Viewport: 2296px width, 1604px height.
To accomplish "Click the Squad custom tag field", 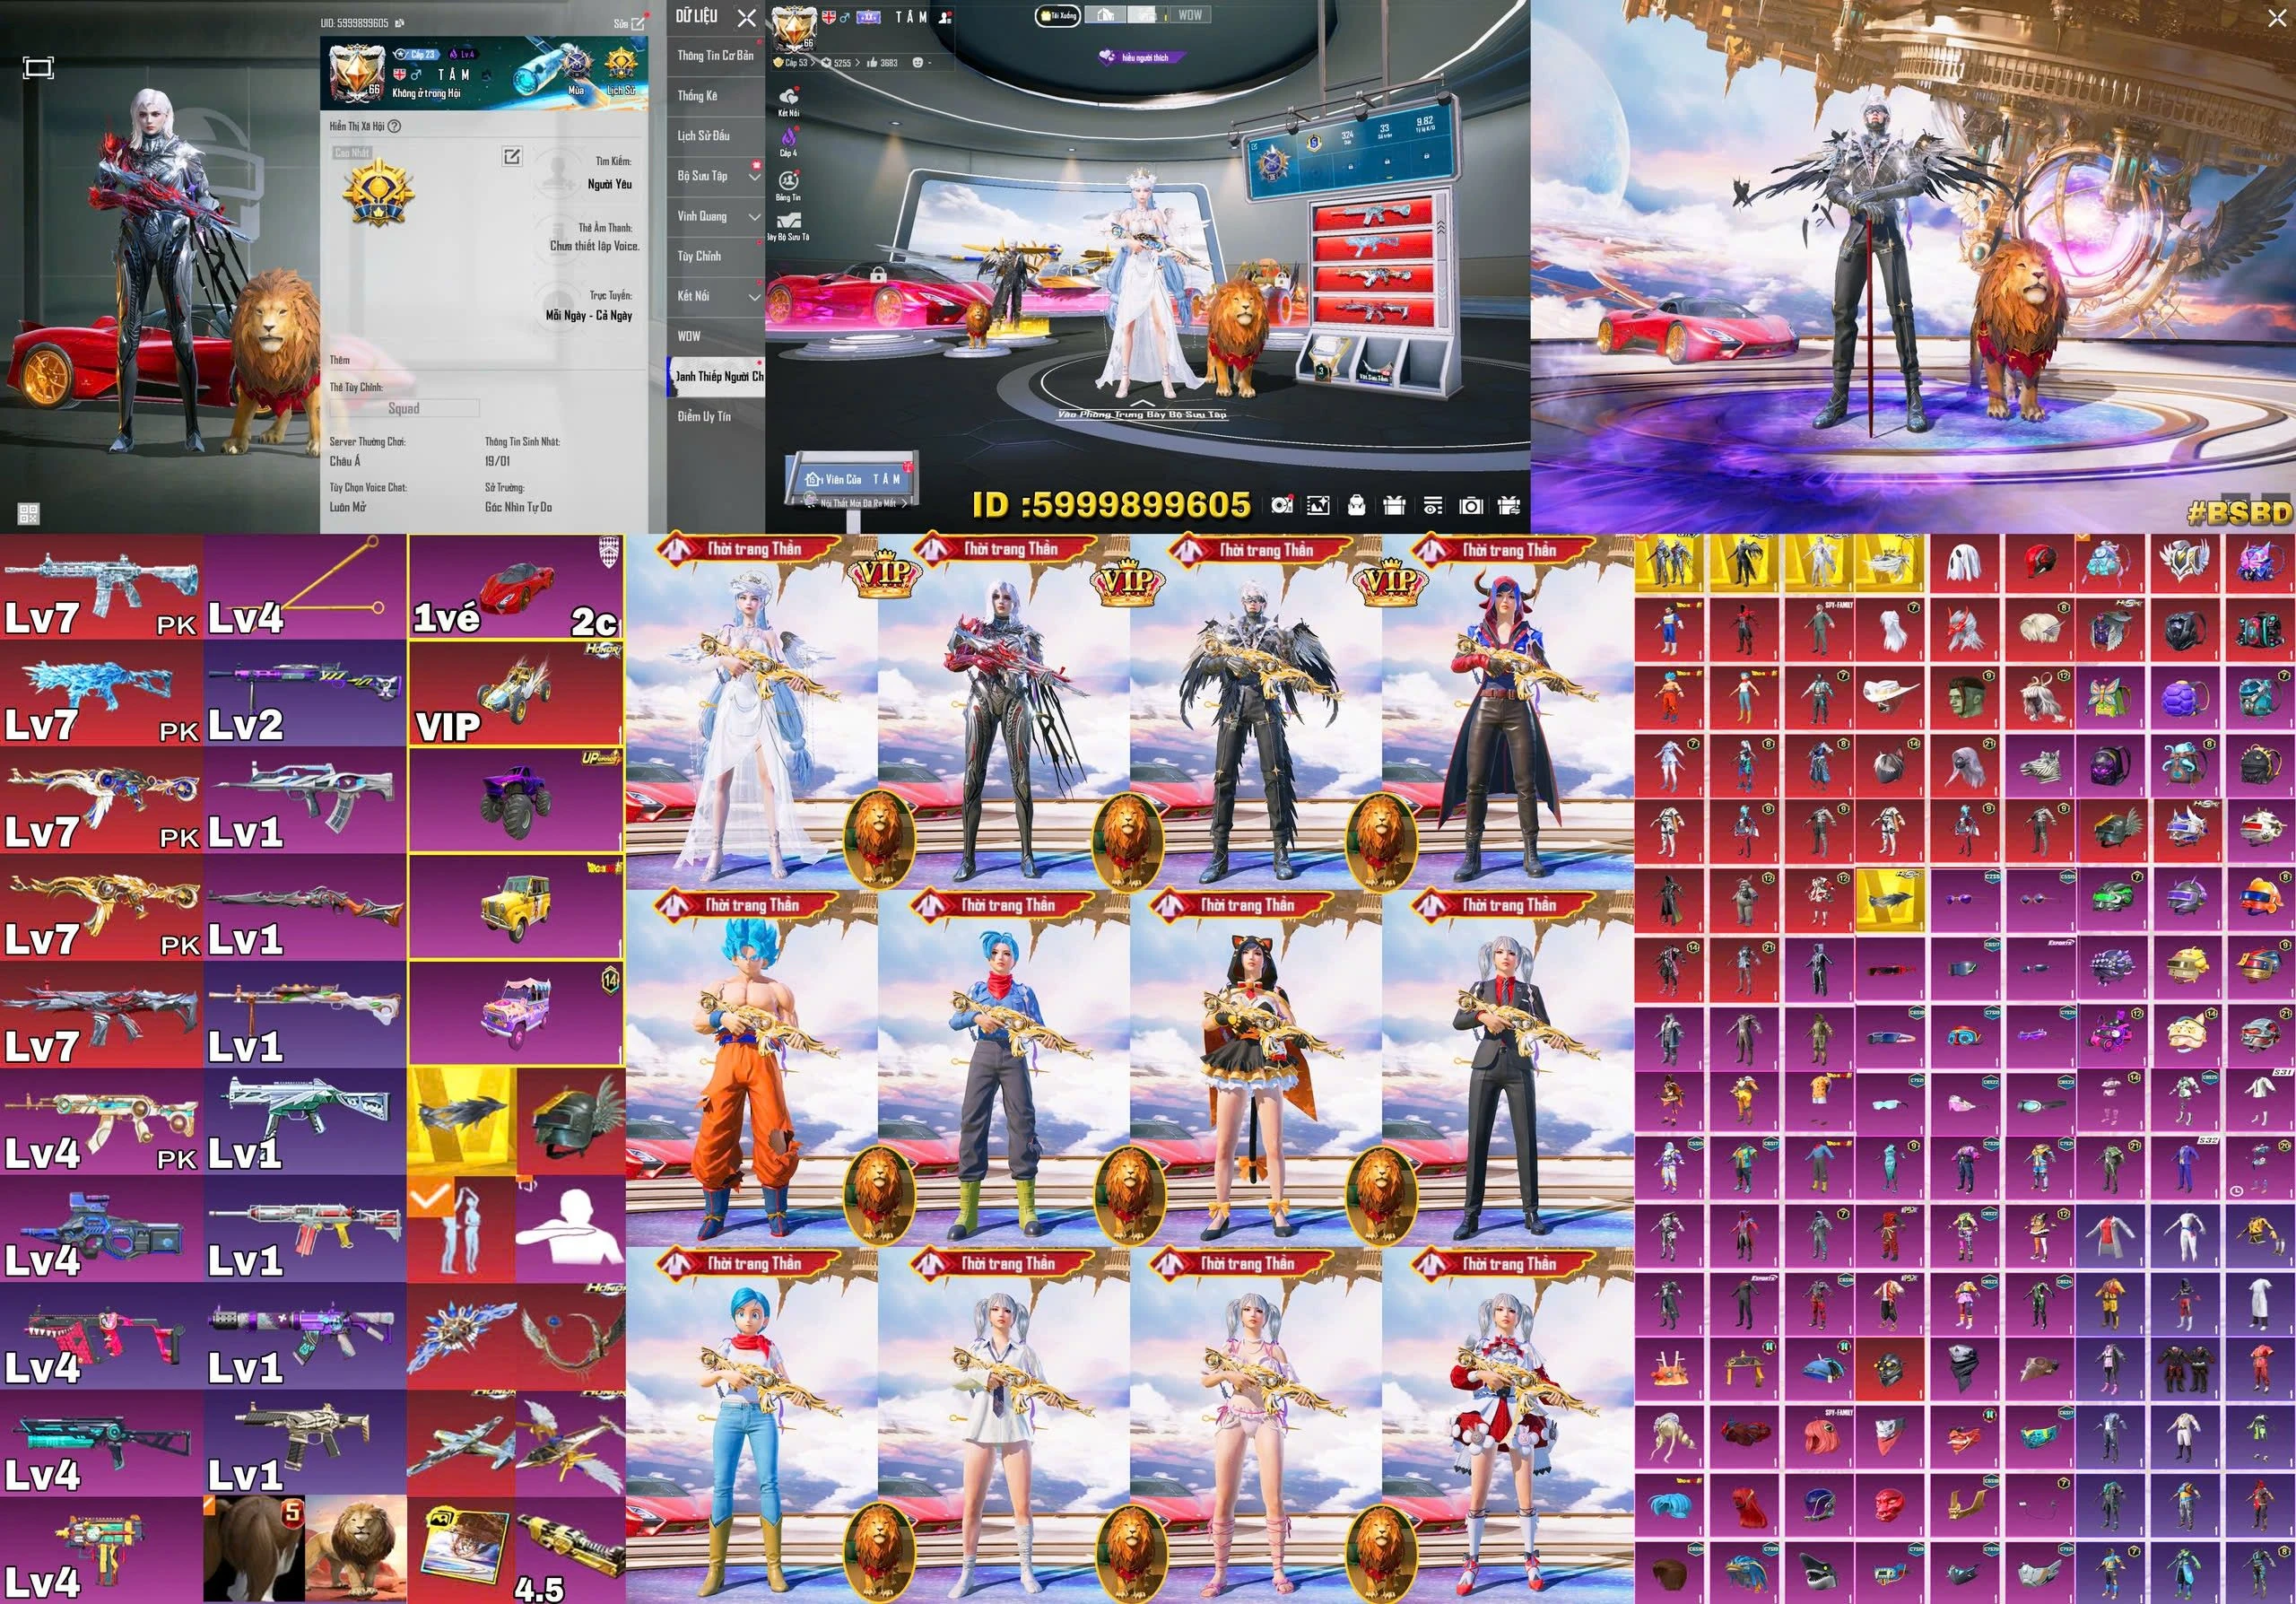I will tap(404, 408).
